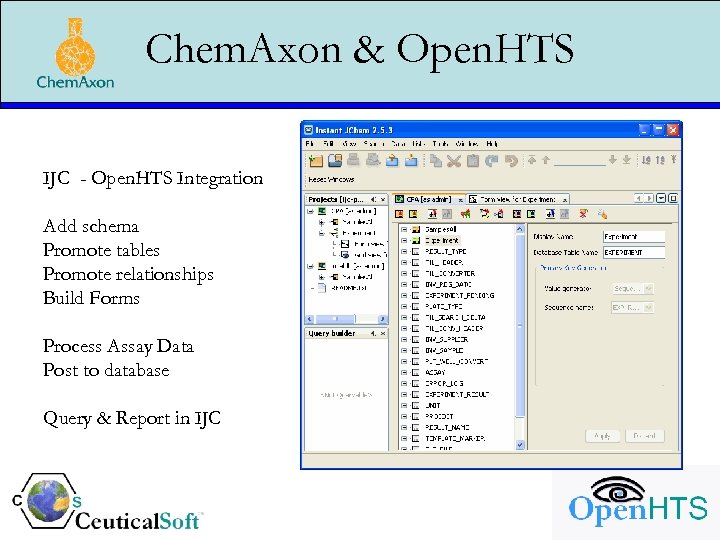Viewport: 720px width, 540px height.
Task: Open the File menu
Action: click(310, 144)
